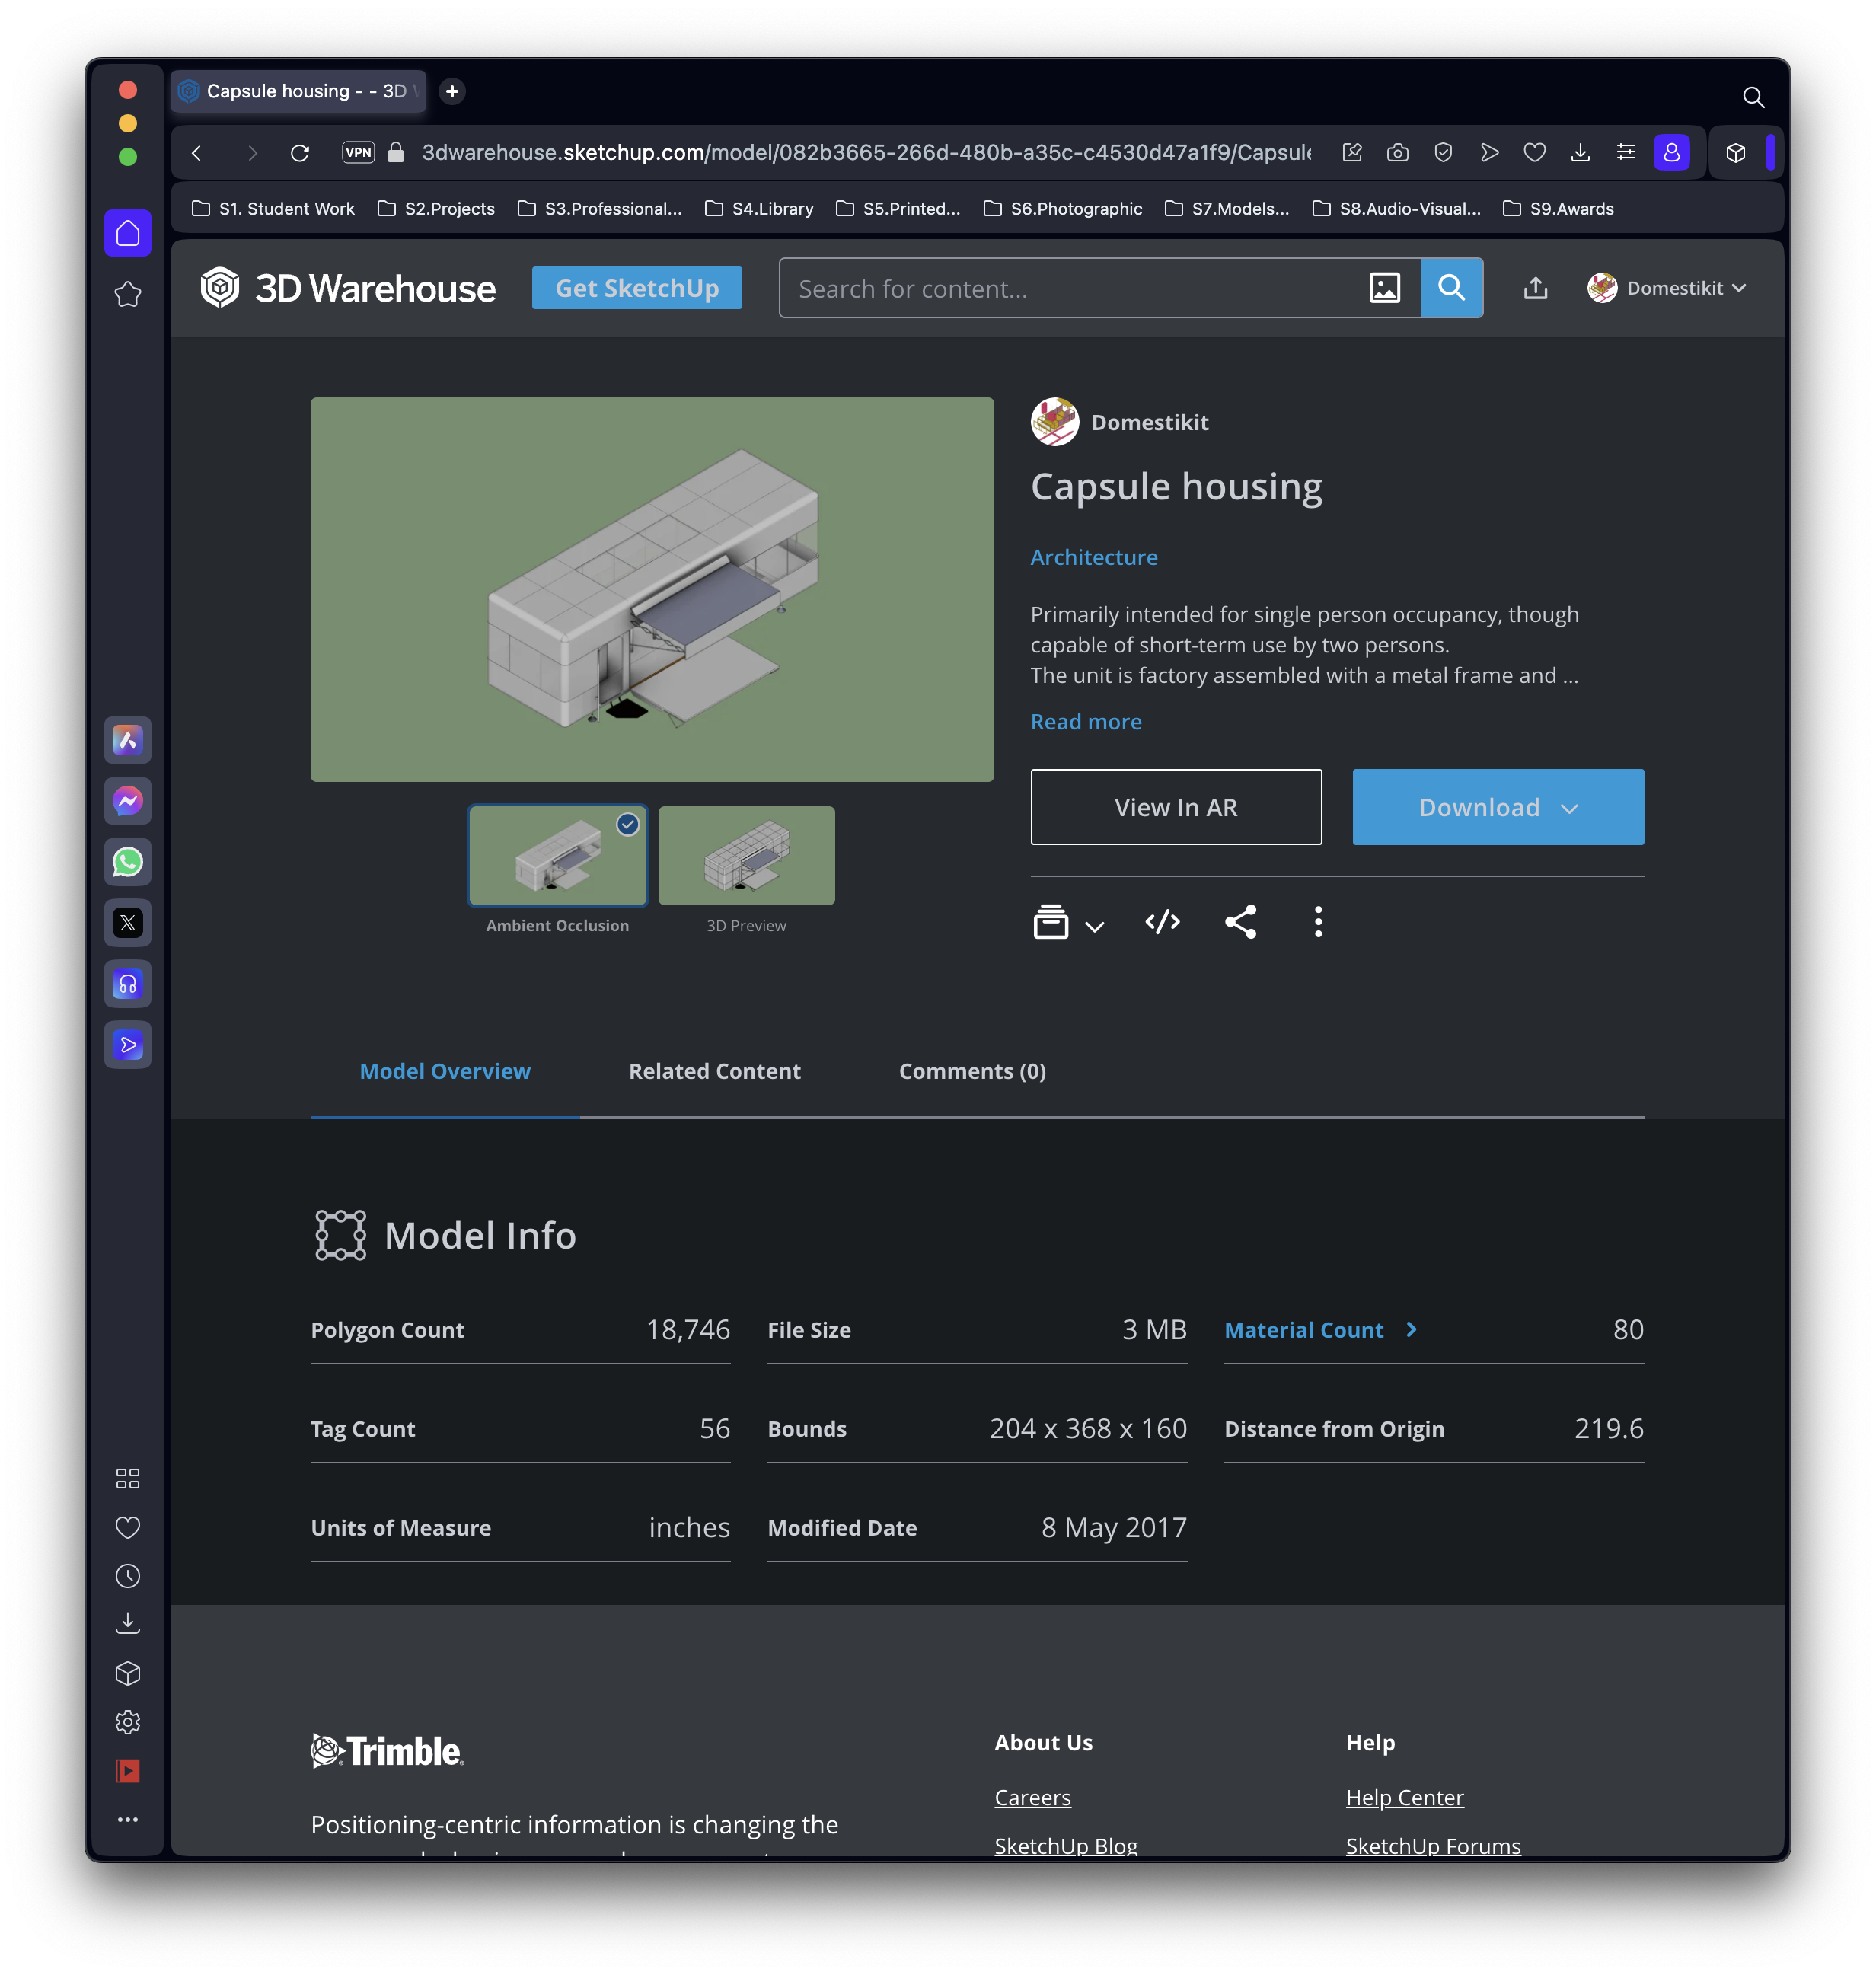Click the upload model icon
The width and height of the screenshot is (1876, 1975).
click(x=1536, y=288)
